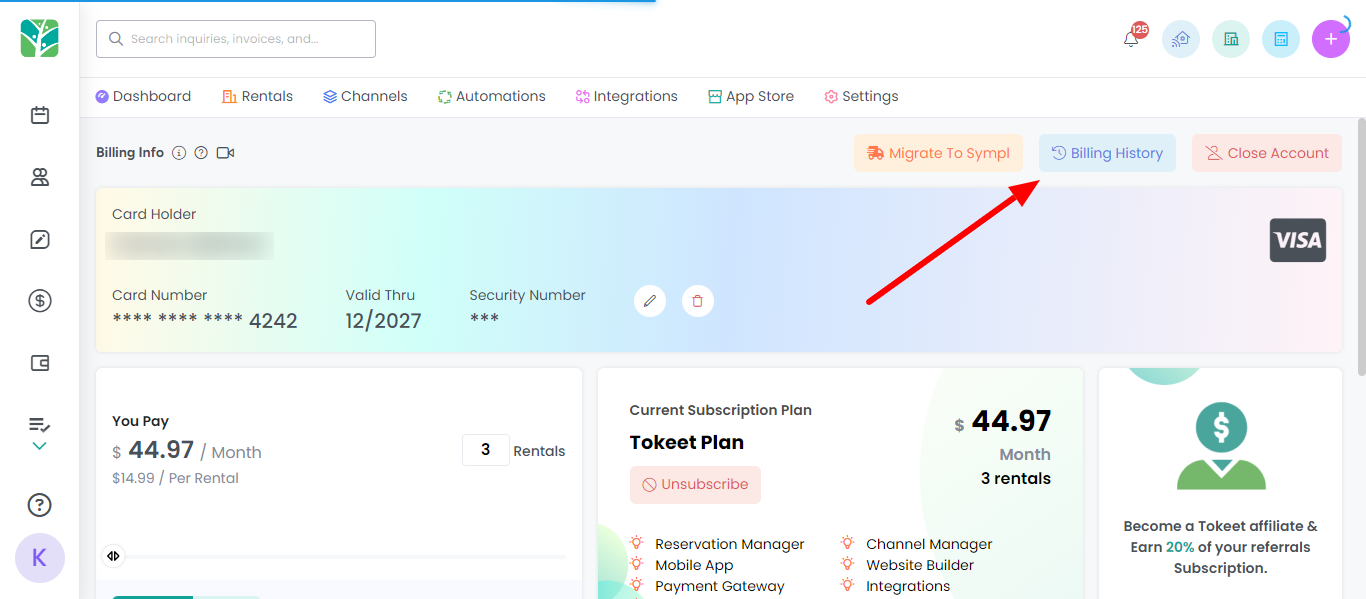Click the Mobile App feature text
This screenshot has height=599, width=1366.
(x=694, y=565)
